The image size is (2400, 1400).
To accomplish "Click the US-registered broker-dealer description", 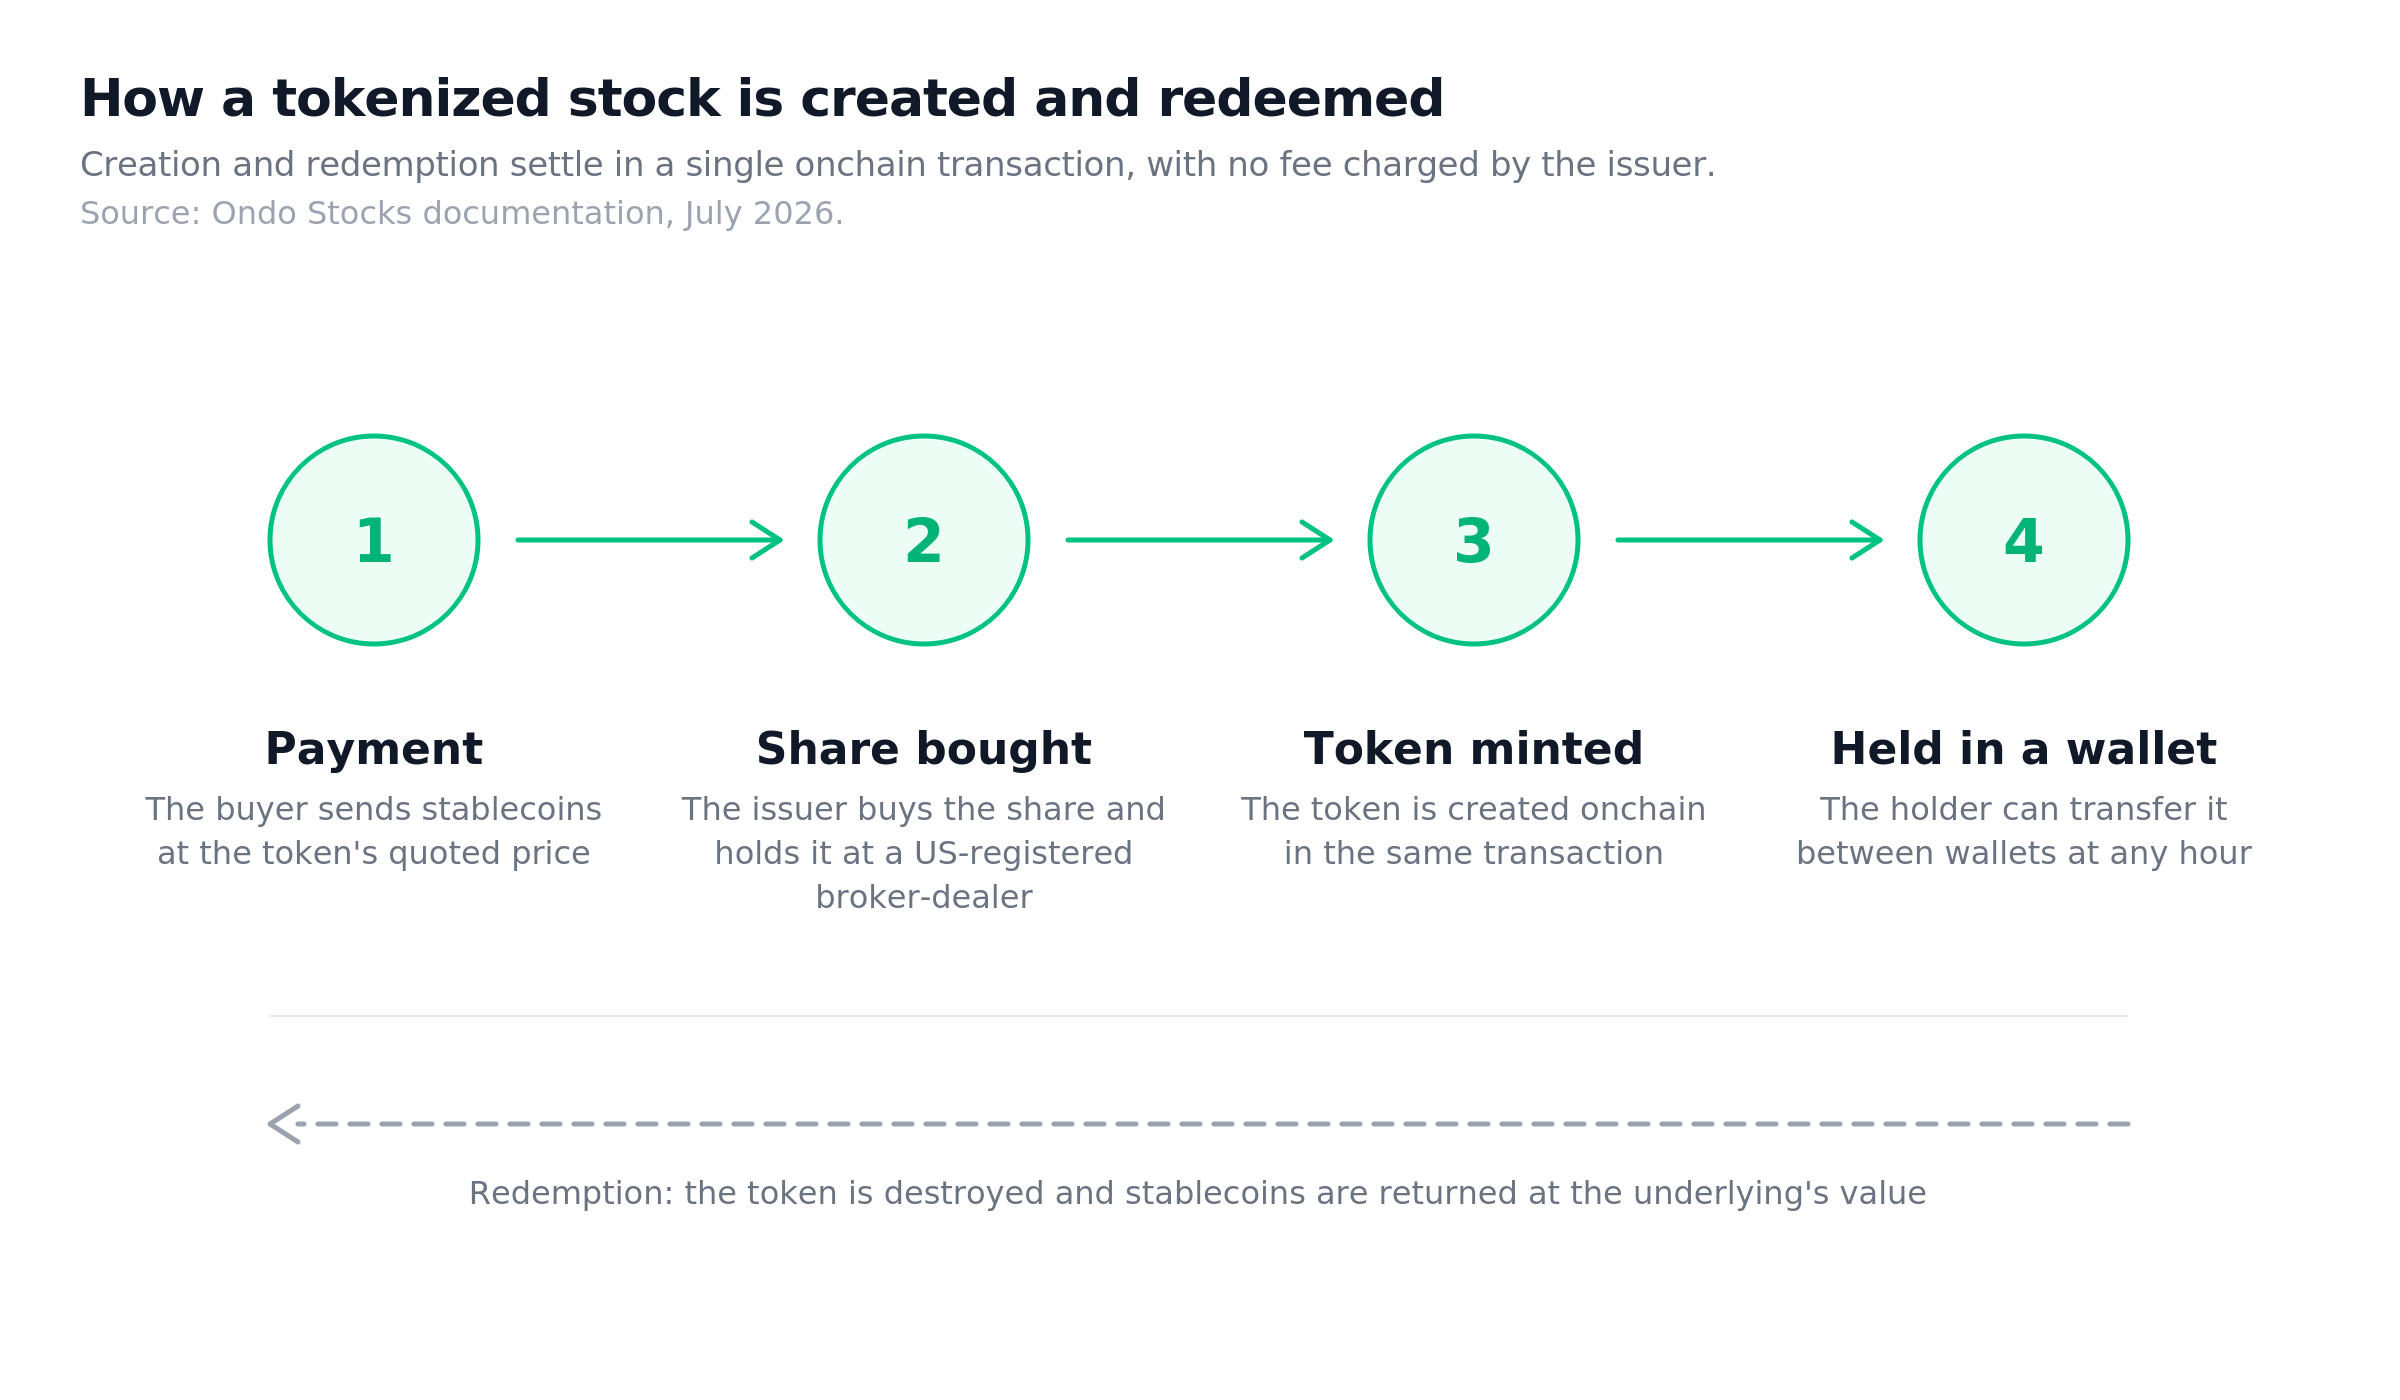I will point(924,854).
